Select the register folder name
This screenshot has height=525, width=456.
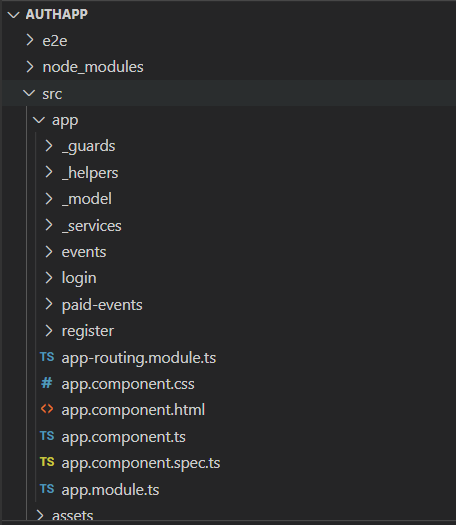pos(88,331)
